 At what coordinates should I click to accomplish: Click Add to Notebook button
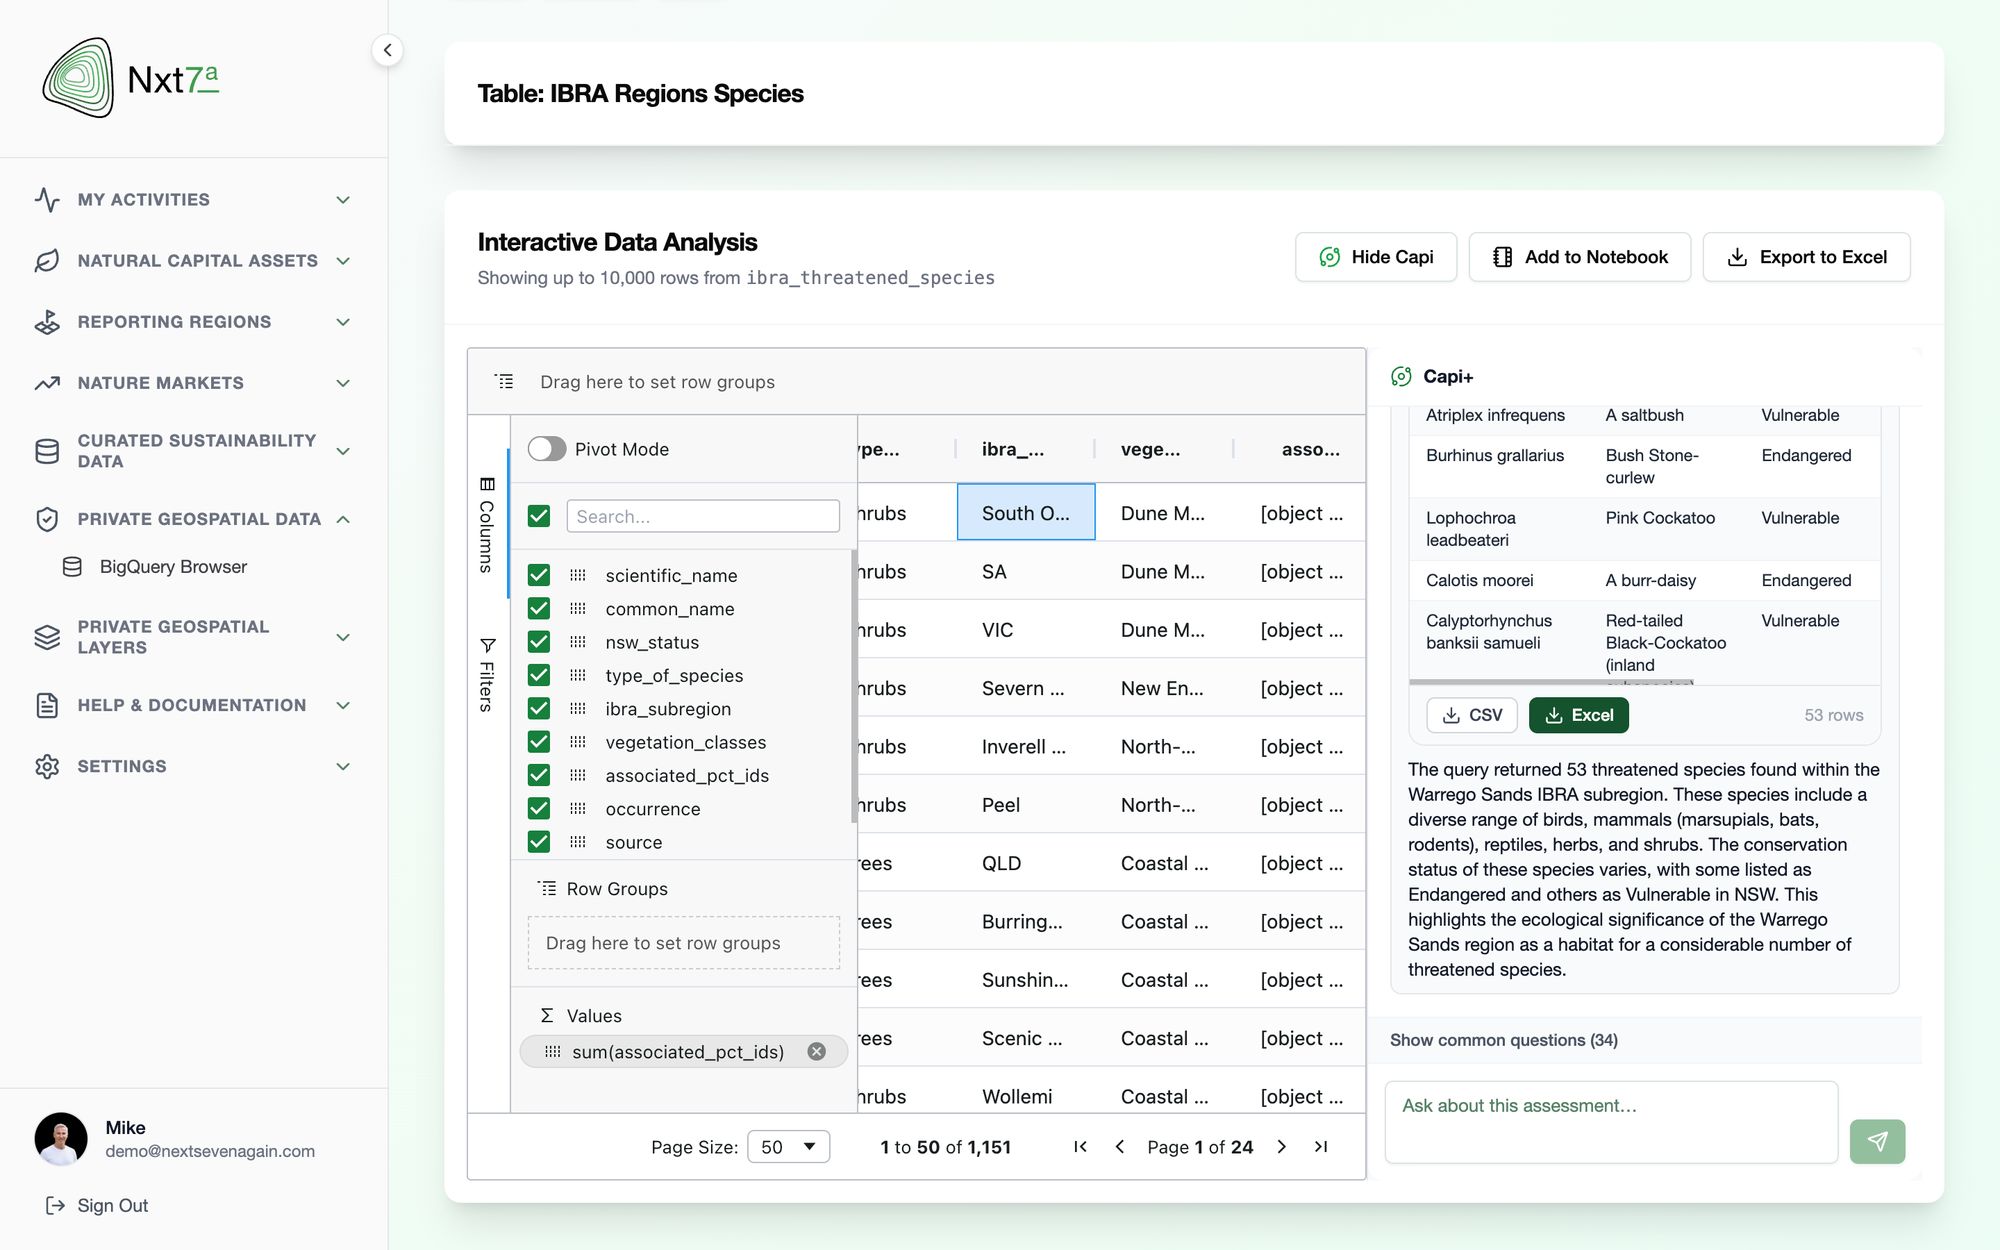pos(1580,257)
